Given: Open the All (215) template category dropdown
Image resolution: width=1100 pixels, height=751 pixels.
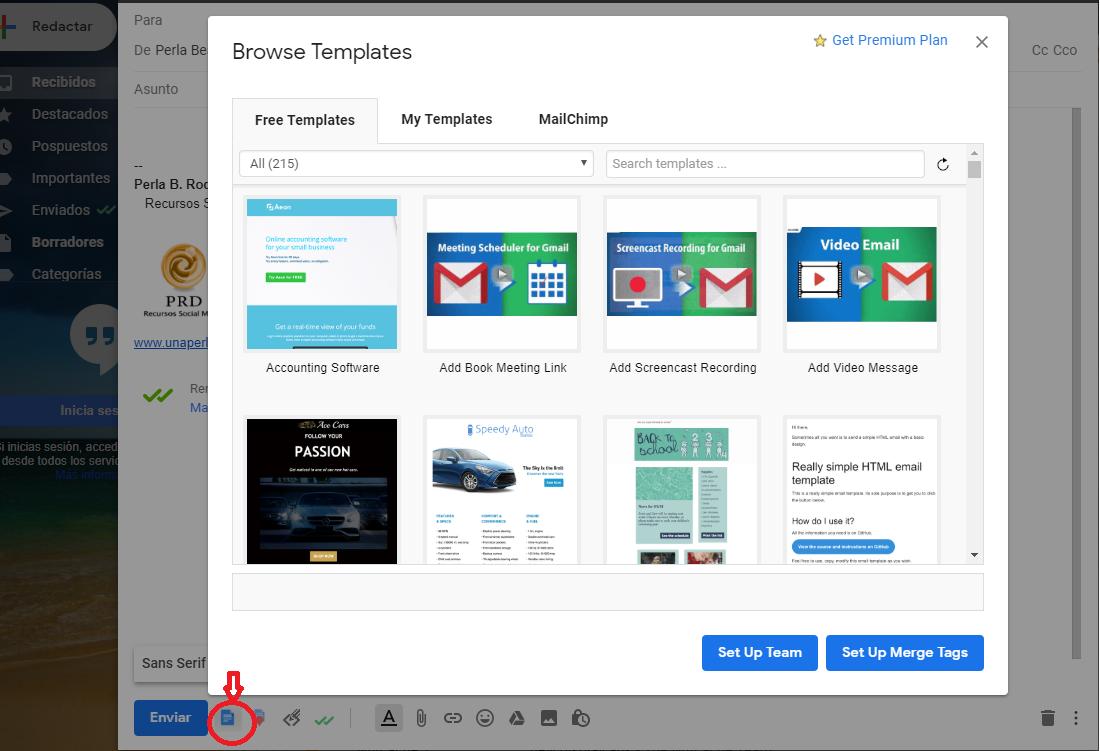Looking at the screenshot, I should click(415, 163).
